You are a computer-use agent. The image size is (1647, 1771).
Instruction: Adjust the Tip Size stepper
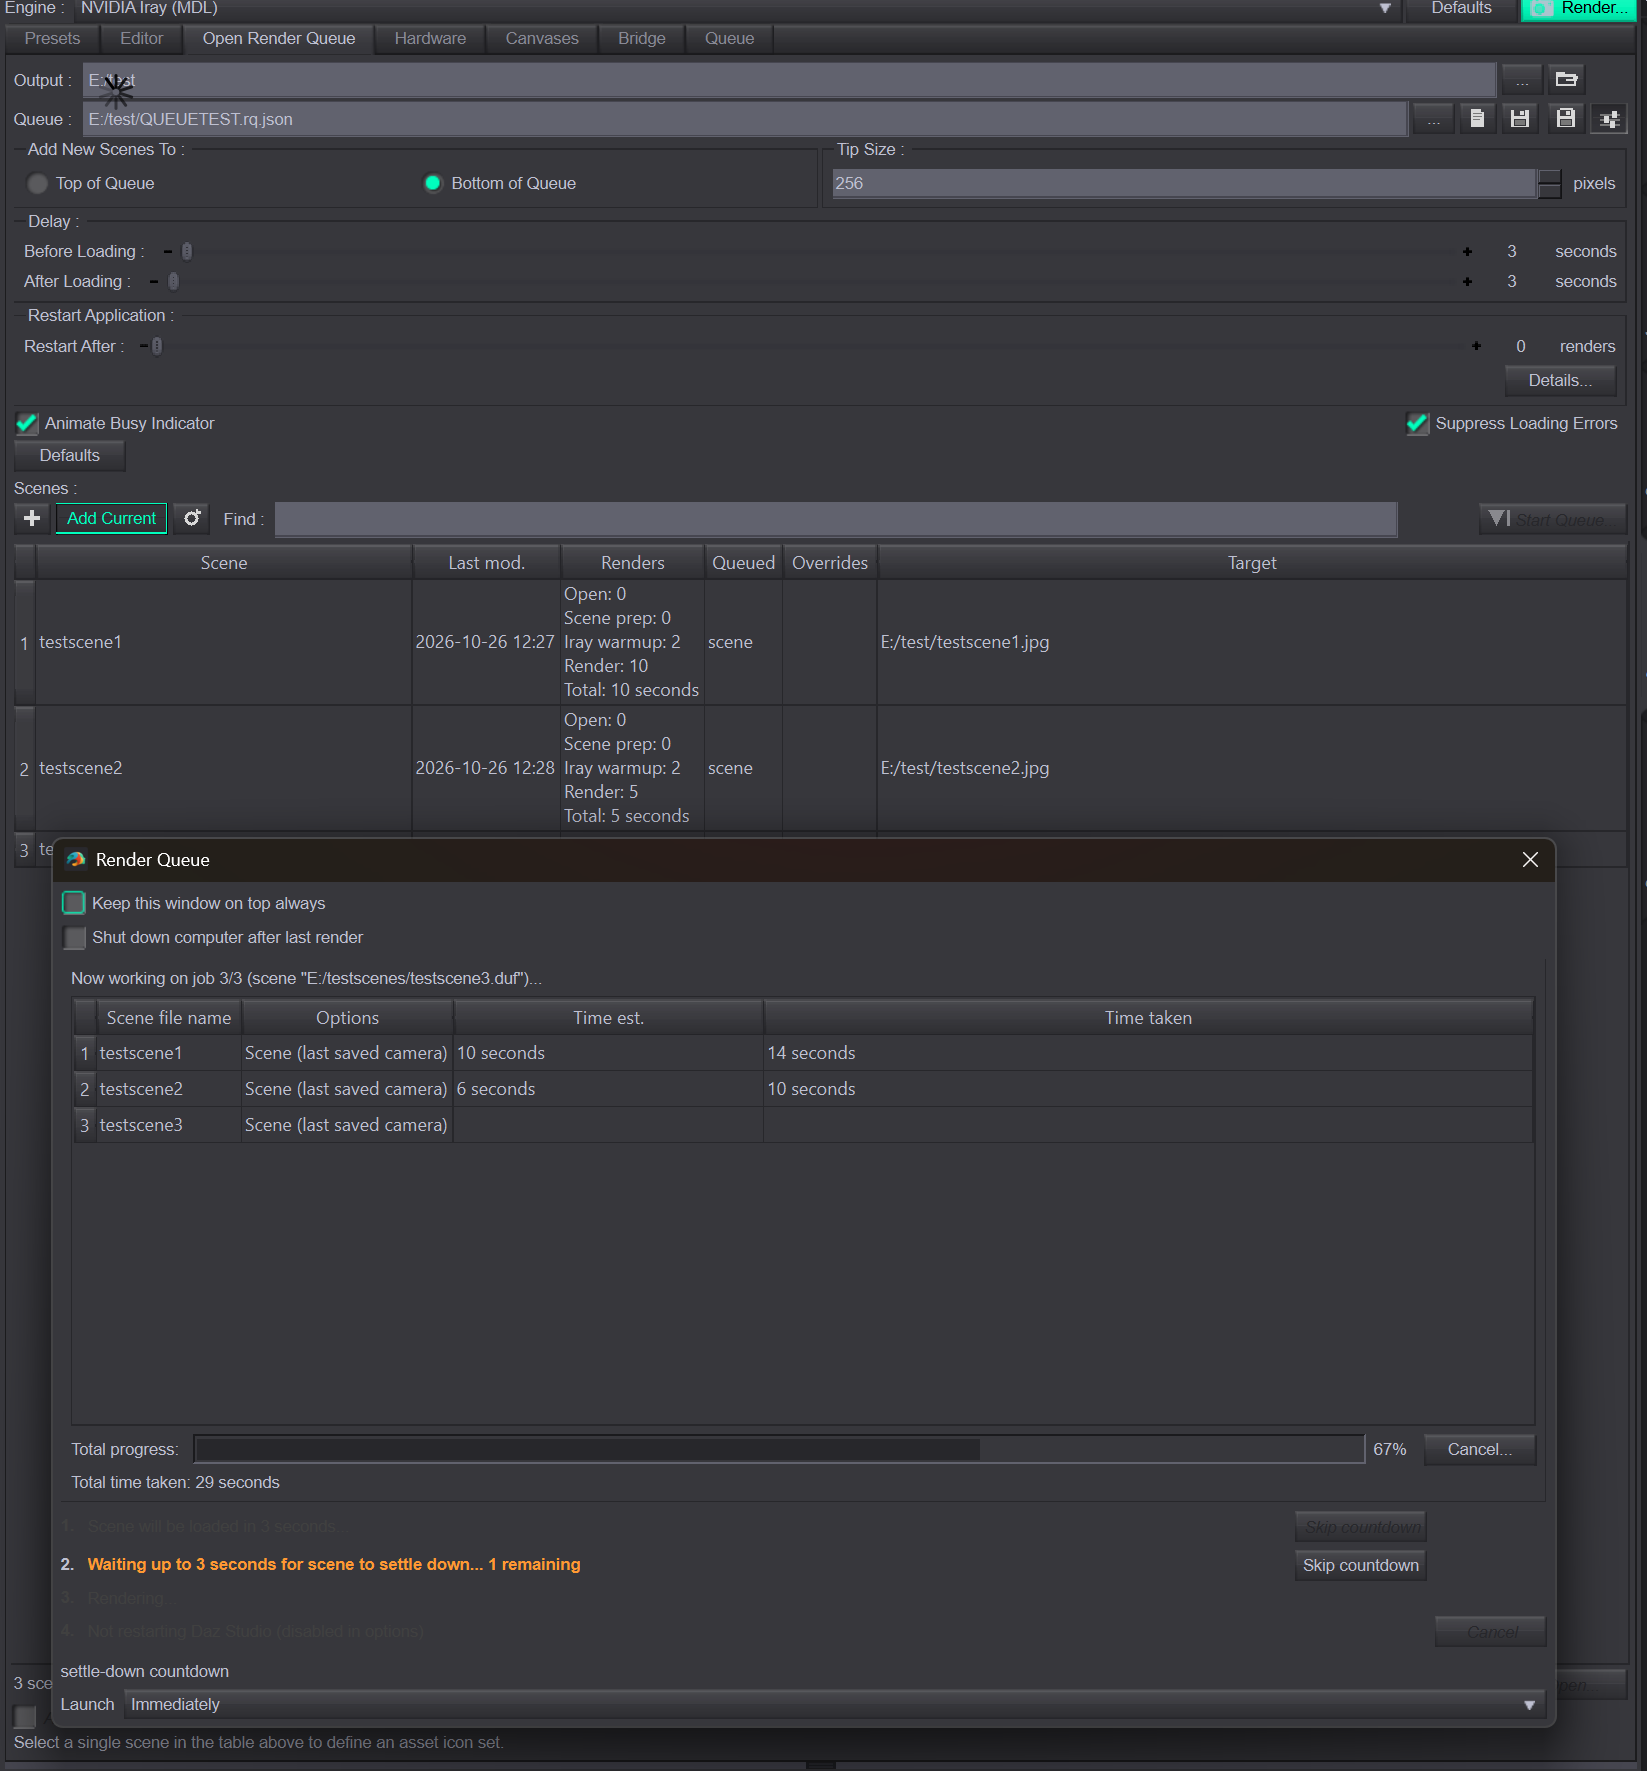pos(1549,183)
